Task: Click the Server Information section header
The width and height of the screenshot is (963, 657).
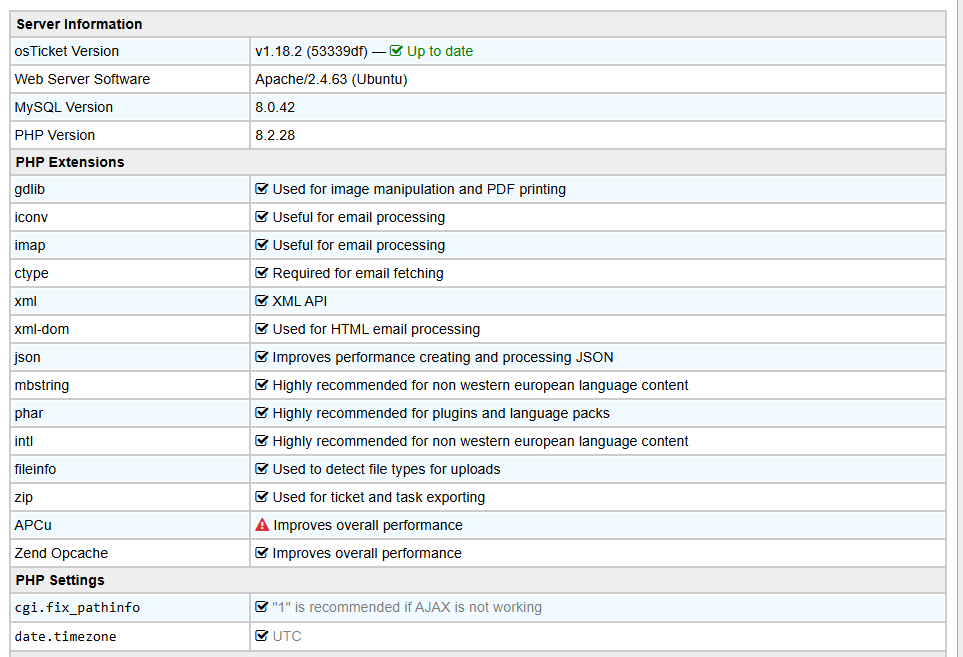Action: click(478, 24)
